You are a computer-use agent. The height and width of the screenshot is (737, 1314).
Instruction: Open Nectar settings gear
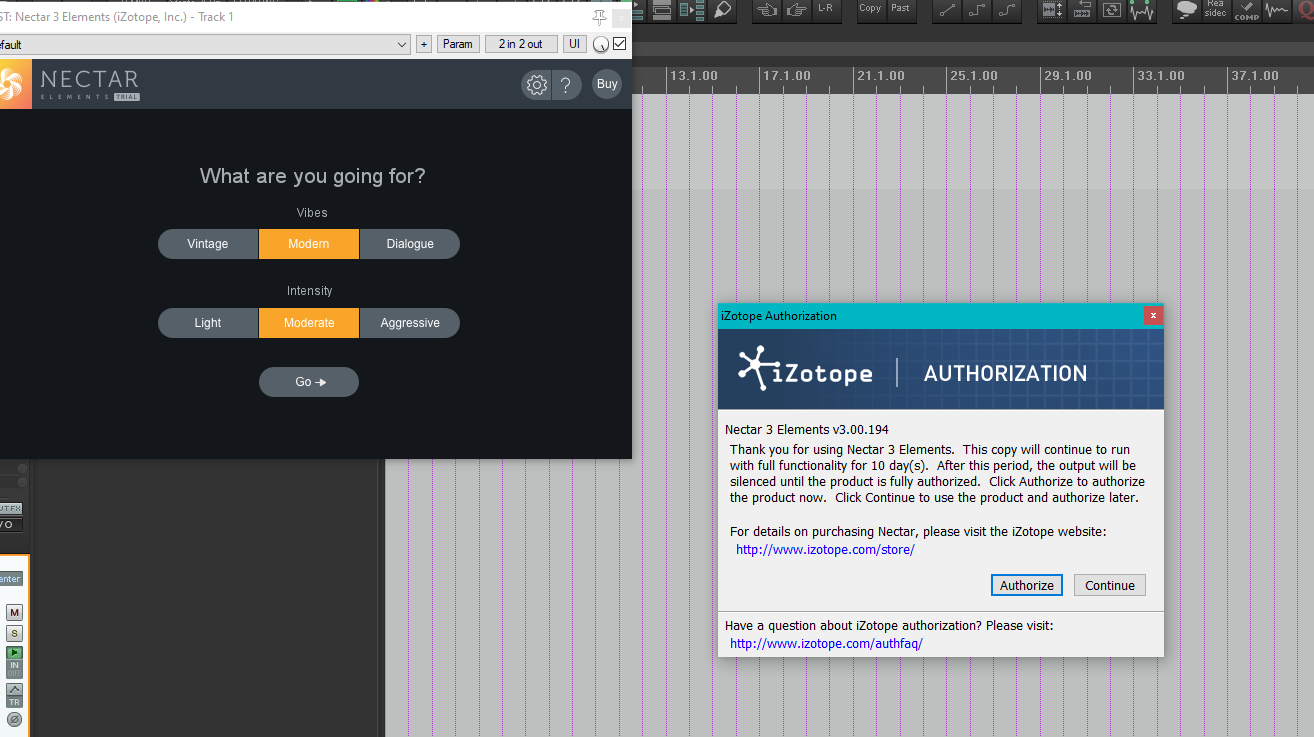coord(537,85)
